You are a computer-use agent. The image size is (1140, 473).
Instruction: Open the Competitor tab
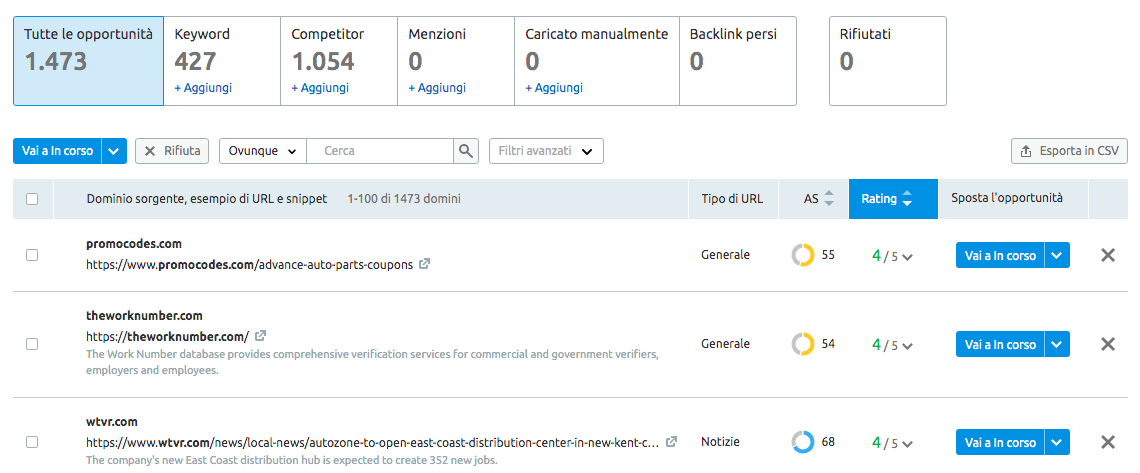pos(338,60)
